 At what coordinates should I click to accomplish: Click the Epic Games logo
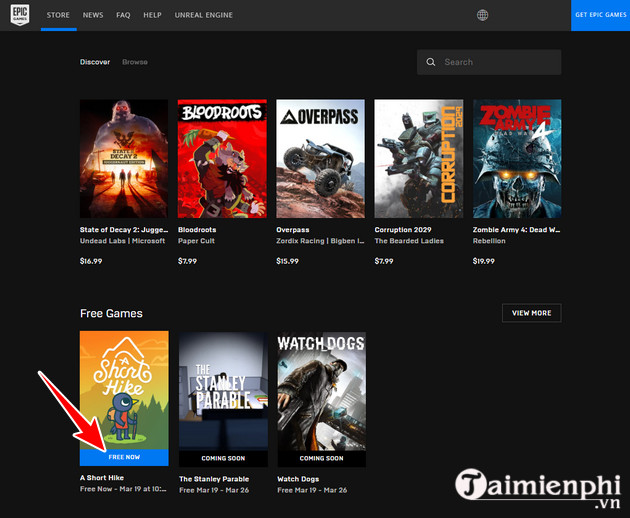click(20, 15)
